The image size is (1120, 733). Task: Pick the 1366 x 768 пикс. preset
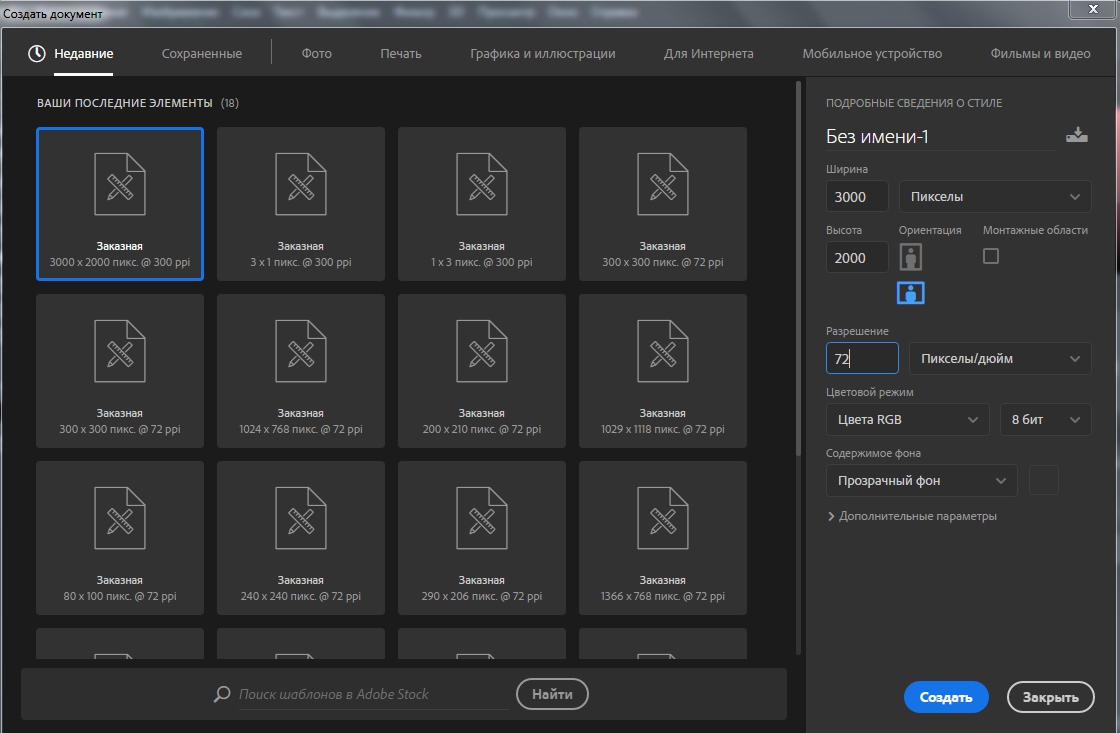[663, 538]
